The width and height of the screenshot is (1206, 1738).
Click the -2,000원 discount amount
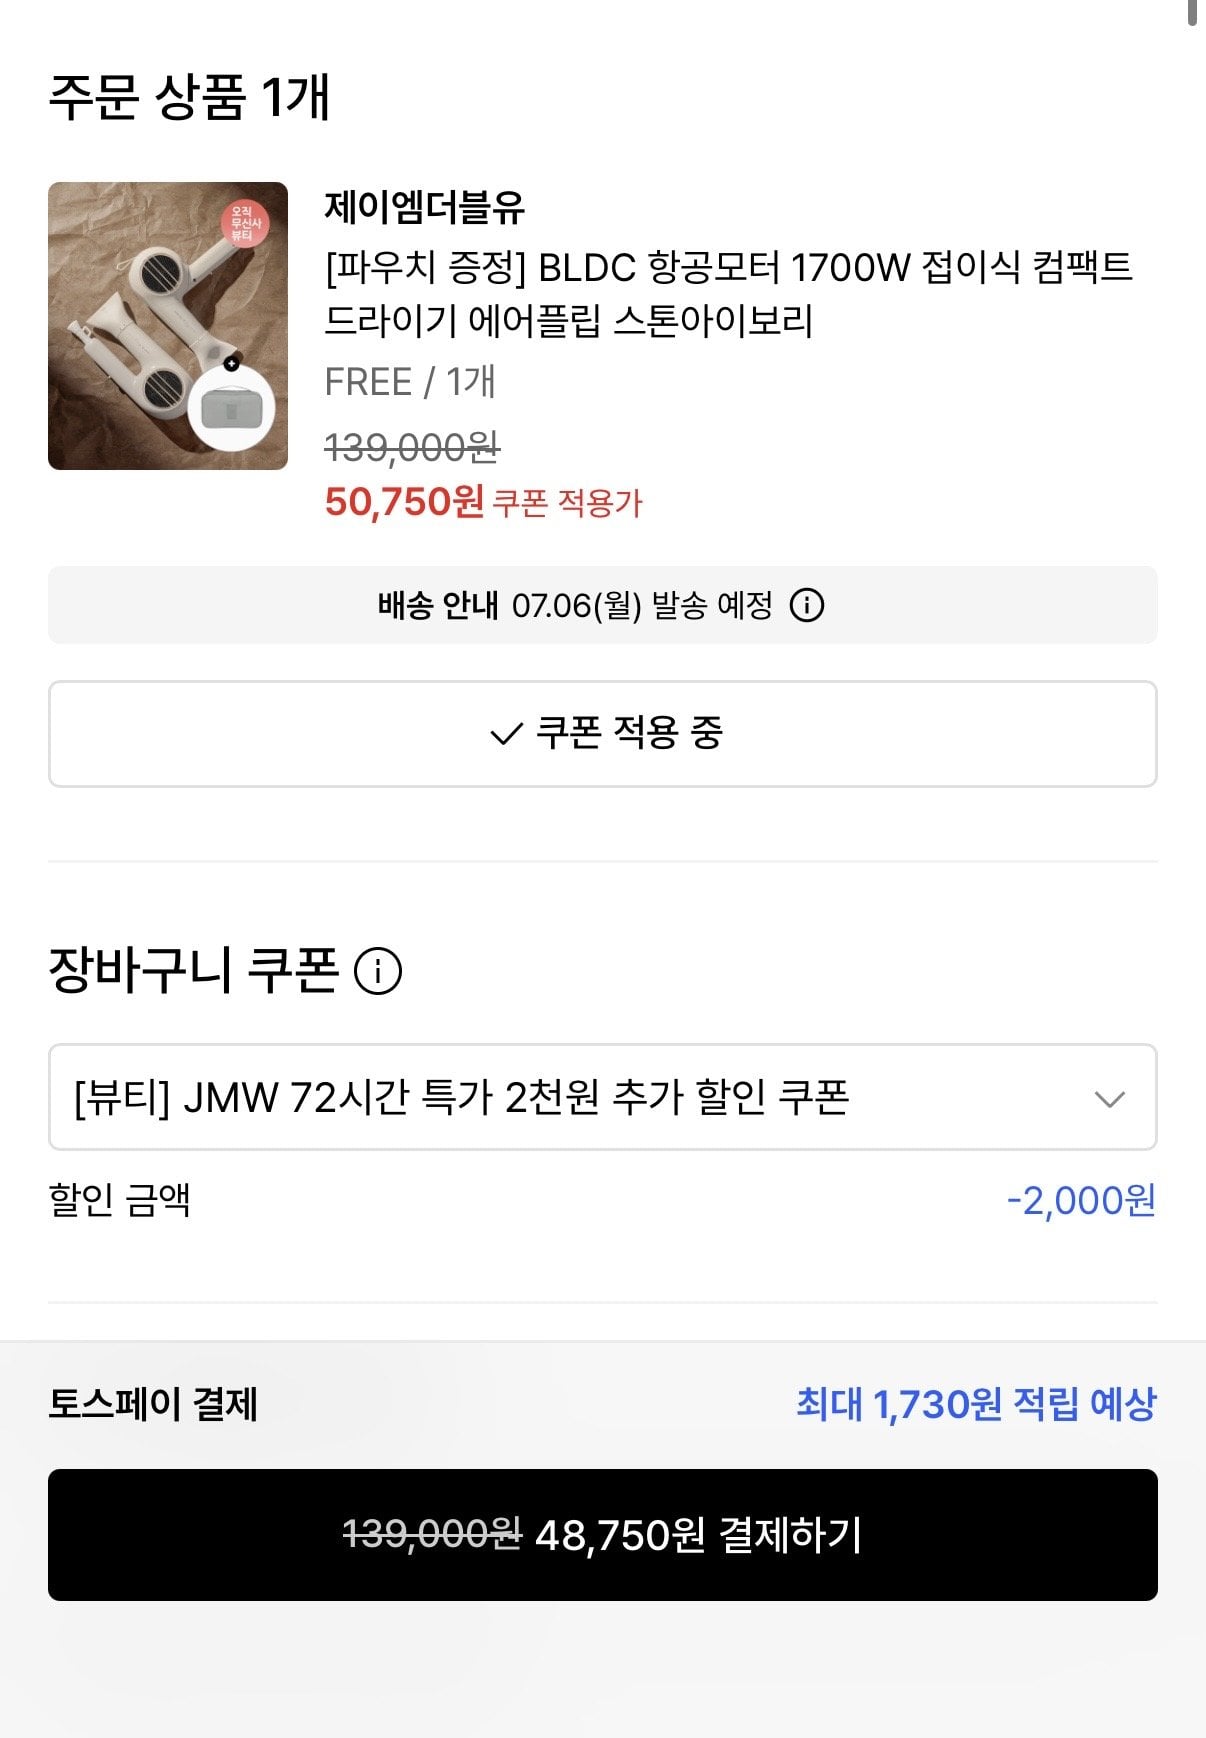point(1081,1200)
